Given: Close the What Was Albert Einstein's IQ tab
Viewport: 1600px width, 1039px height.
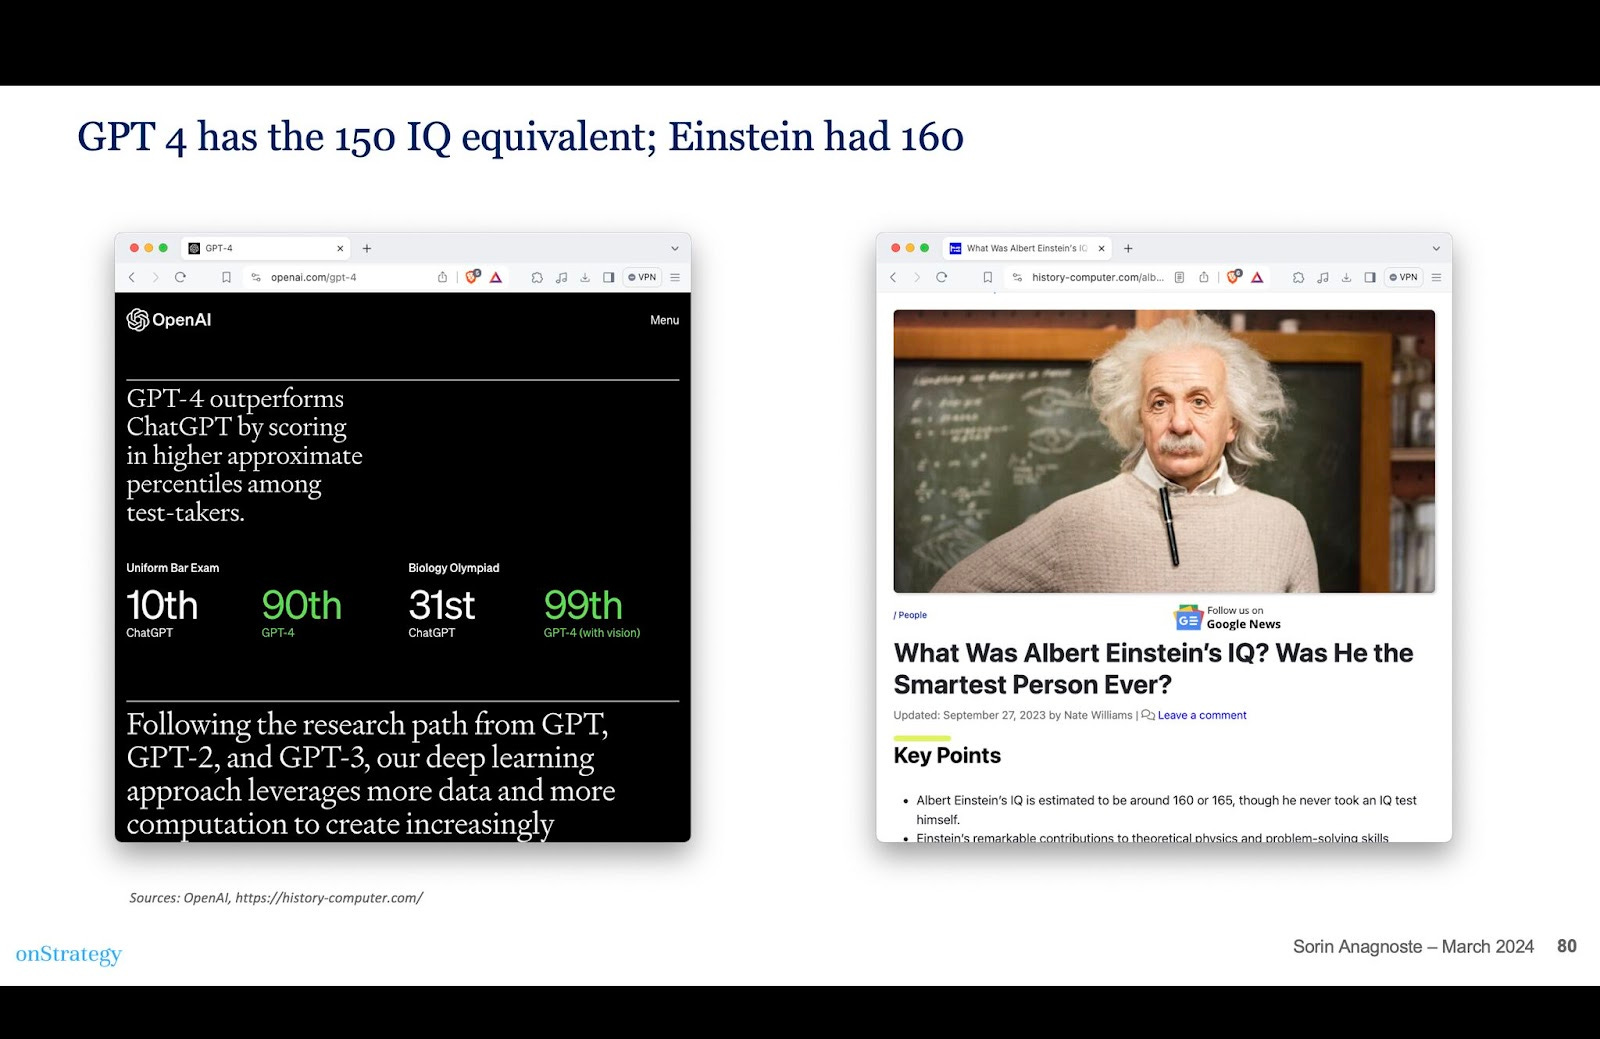Looking at the screenshot, I should 1102,248.
